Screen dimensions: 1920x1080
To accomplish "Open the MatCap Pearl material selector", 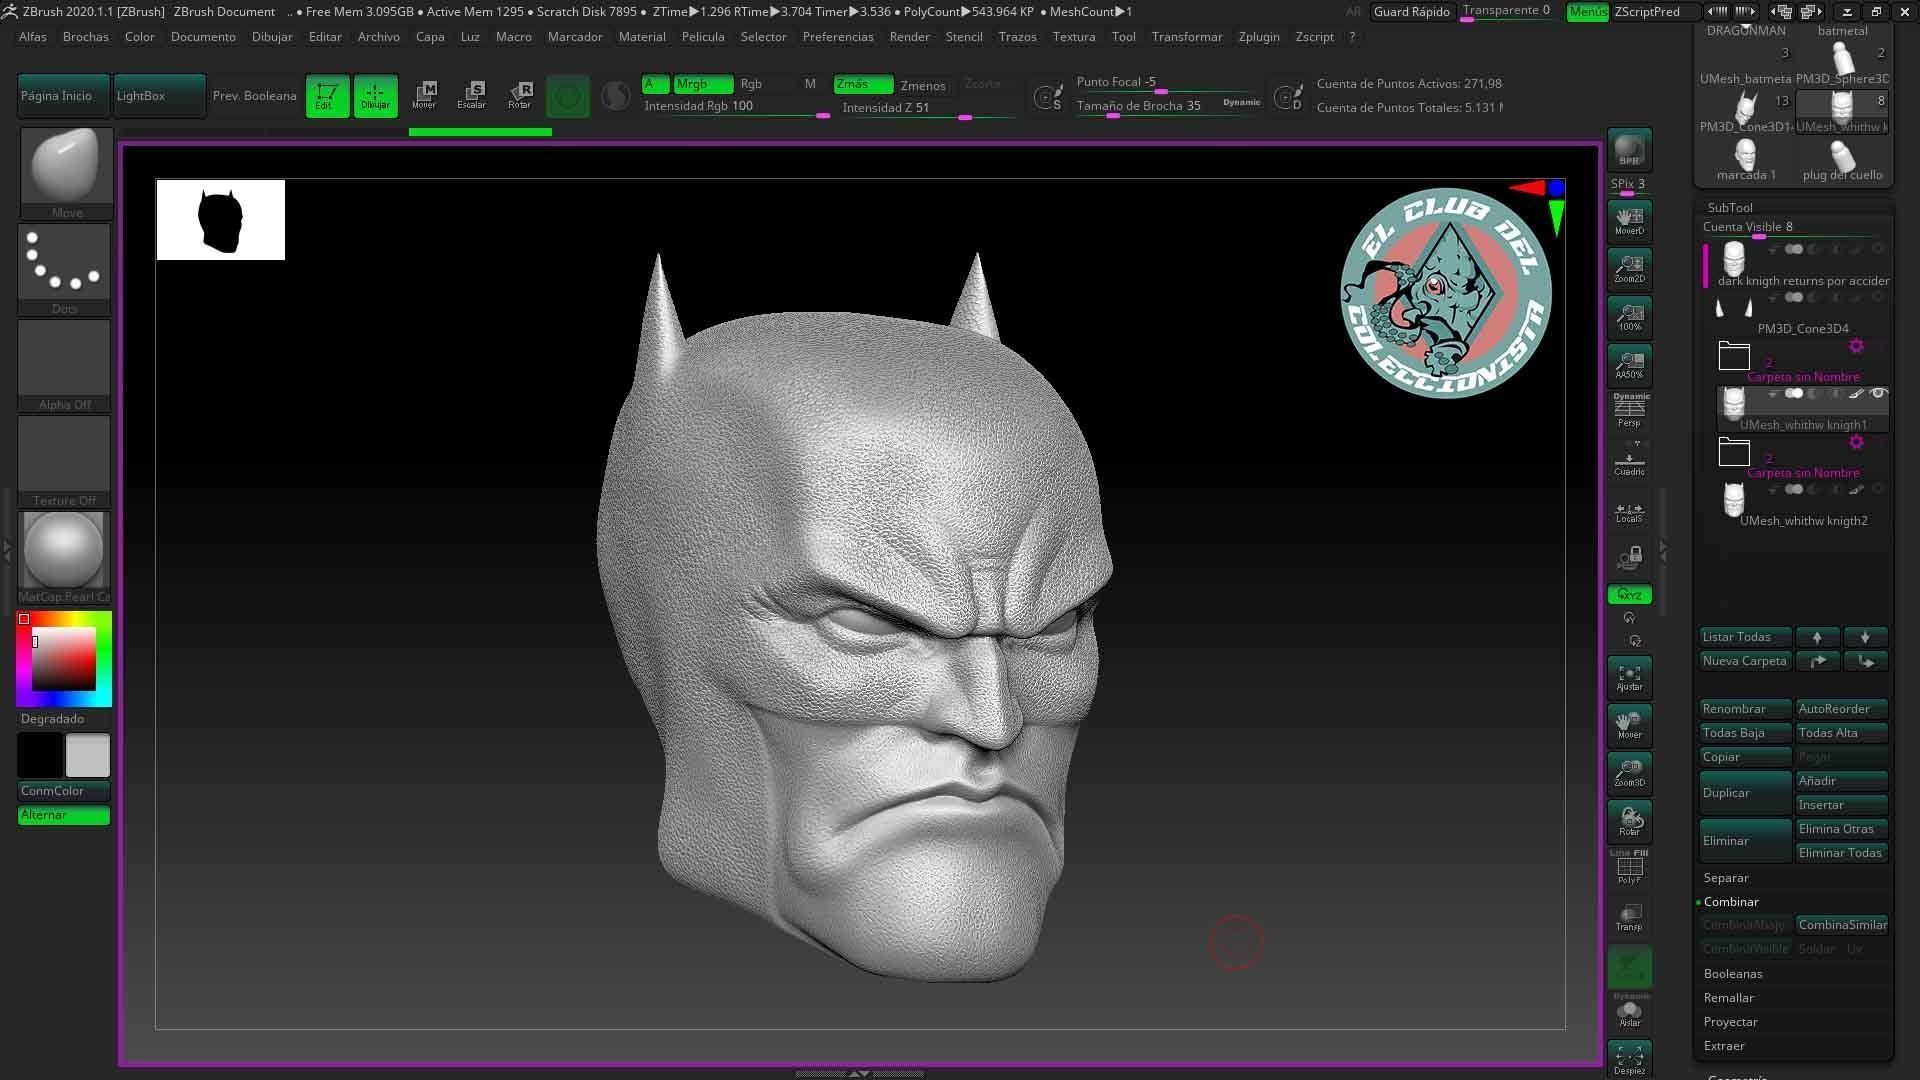I will [x=65, y=558].
